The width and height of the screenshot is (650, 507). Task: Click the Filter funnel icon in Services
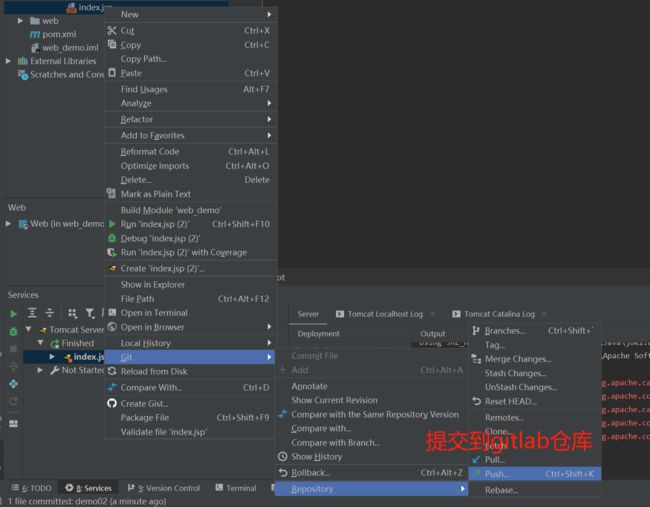point(90,313)
